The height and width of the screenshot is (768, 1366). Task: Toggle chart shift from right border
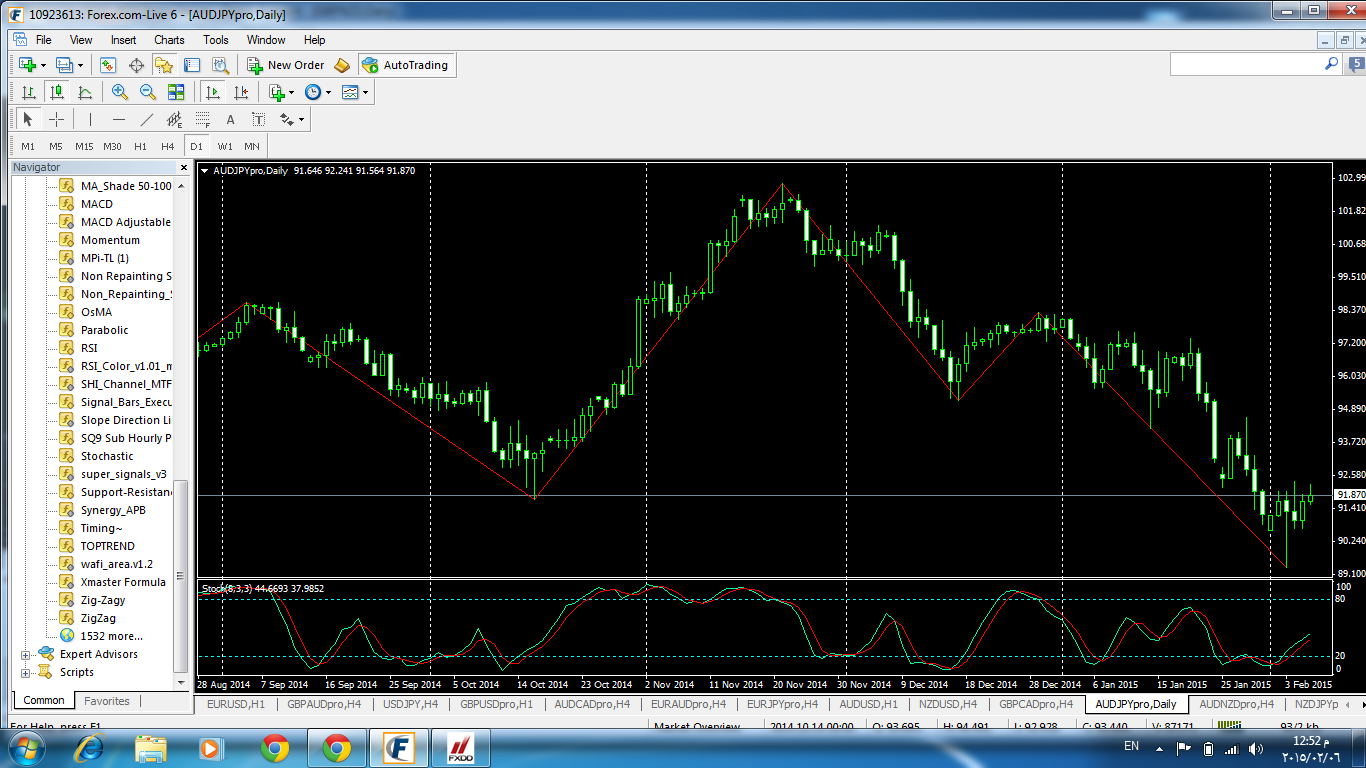pyautogui.click(x=241, y=92)
